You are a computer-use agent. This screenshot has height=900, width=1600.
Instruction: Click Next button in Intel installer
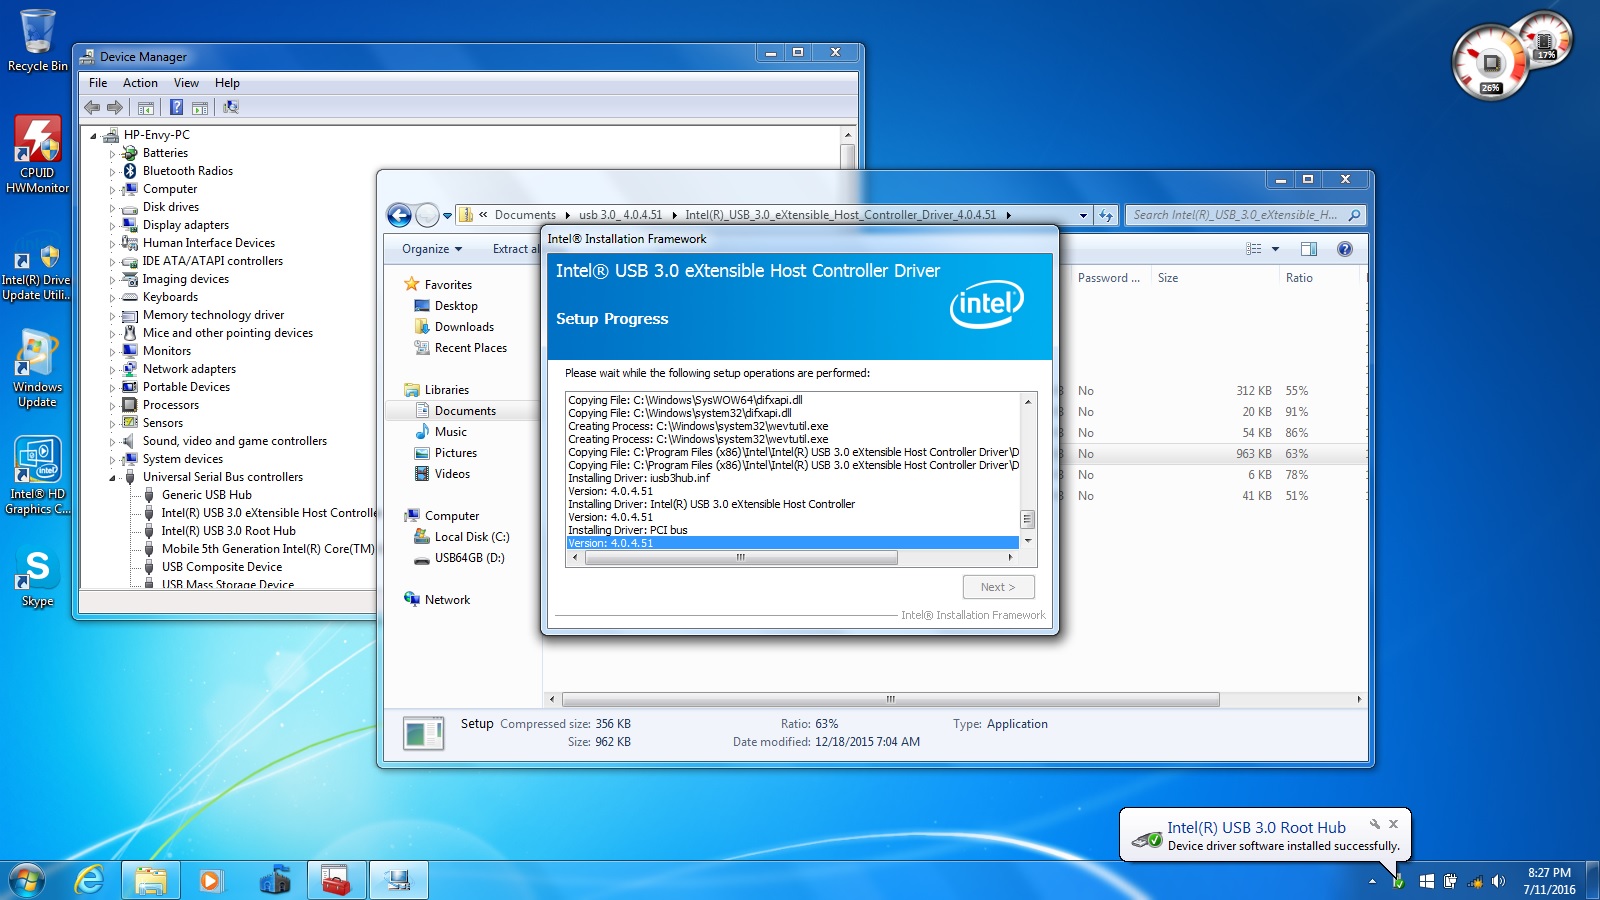(x=998, y=587)
